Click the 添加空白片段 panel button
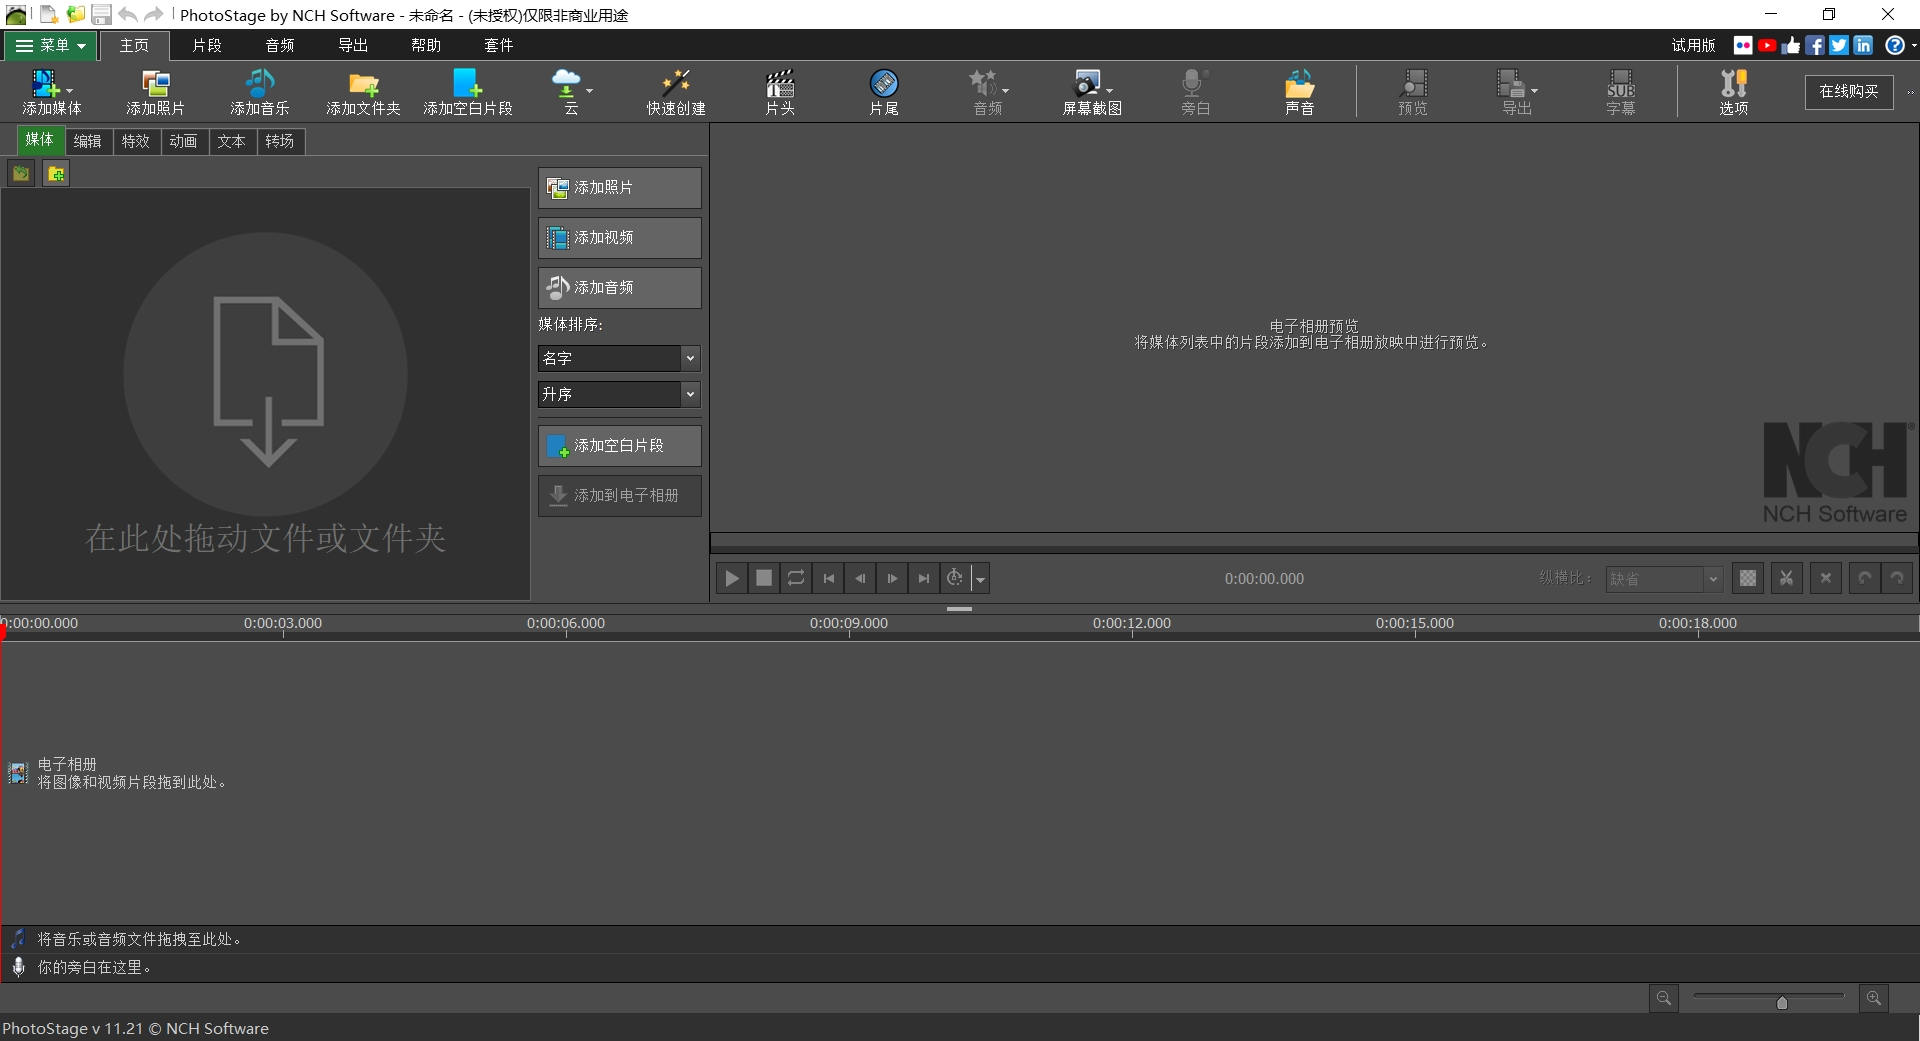1920x1041 pixels. coord(619,446)
